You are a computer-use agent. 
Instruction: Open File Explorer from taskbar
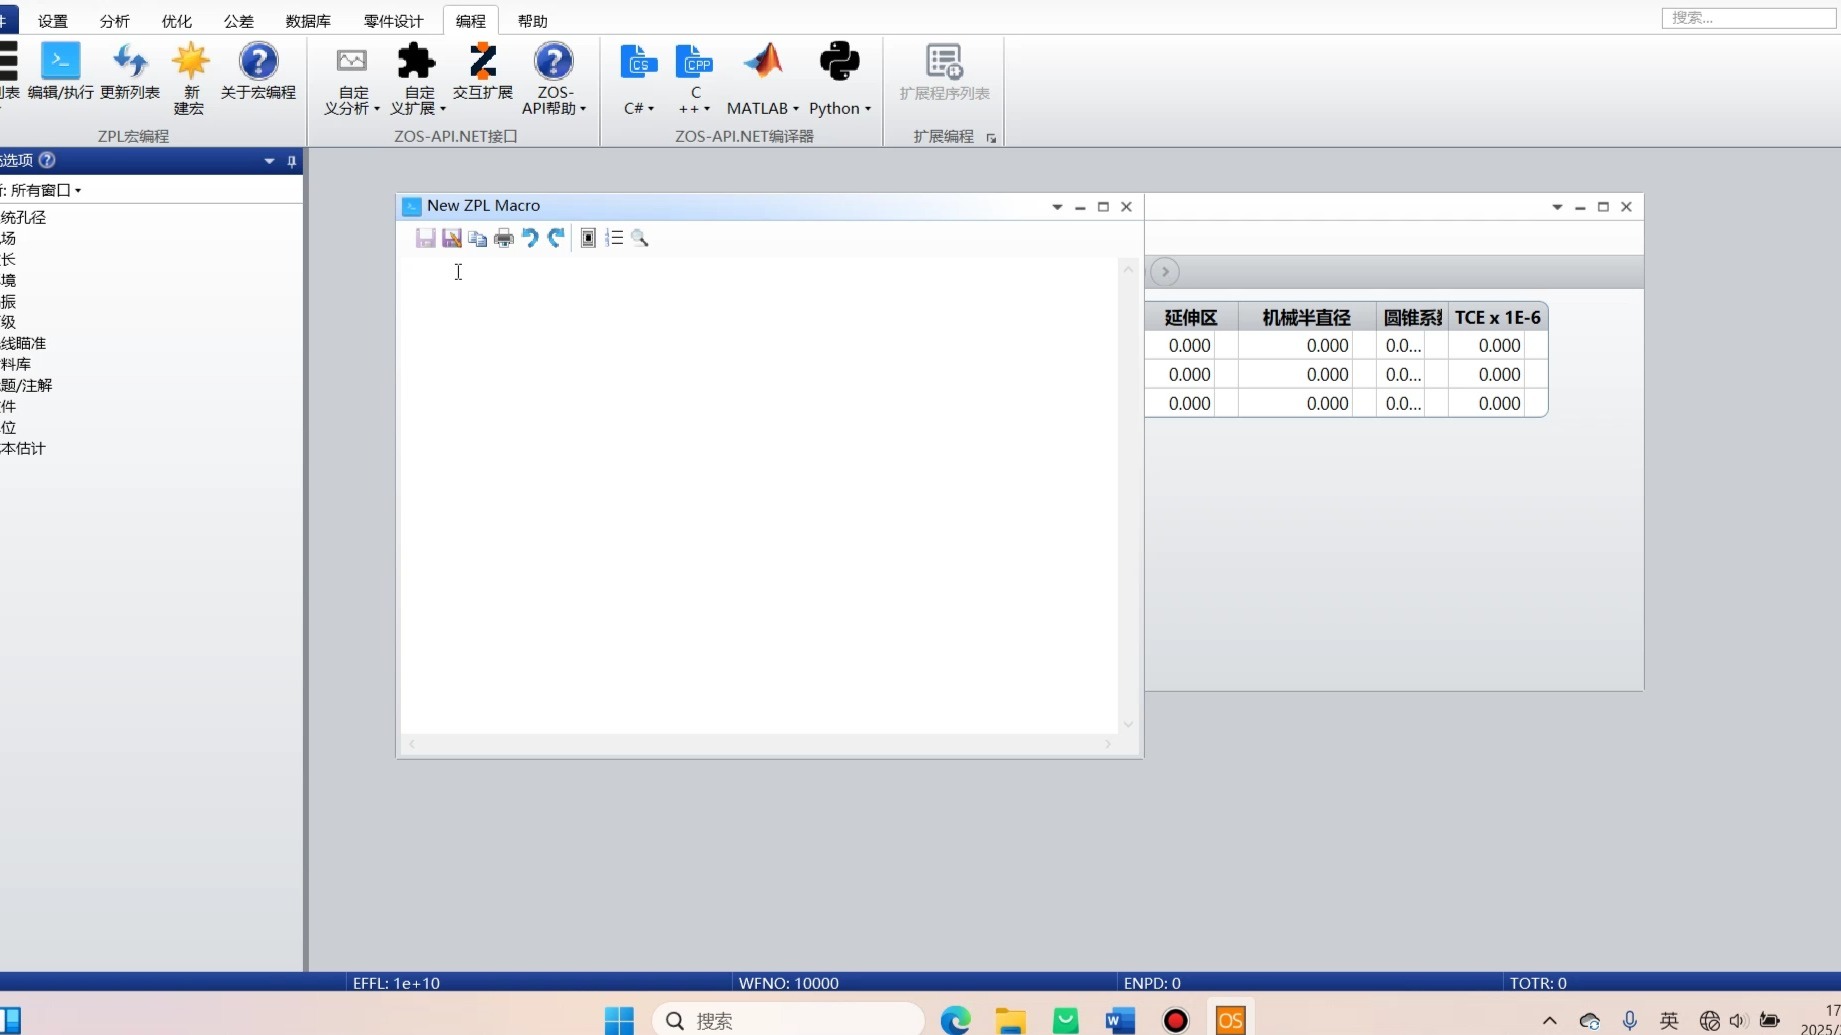coord(1010,1020)
